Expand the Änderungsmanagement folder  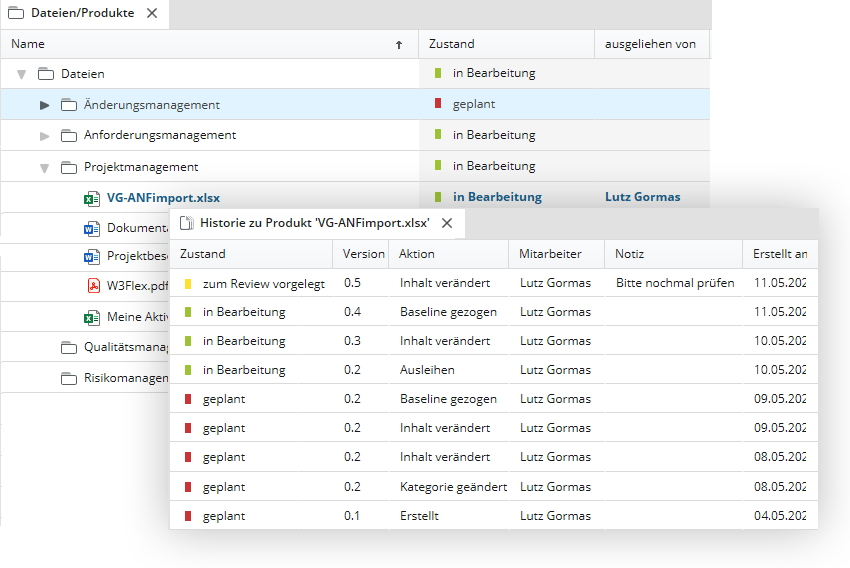44,105
